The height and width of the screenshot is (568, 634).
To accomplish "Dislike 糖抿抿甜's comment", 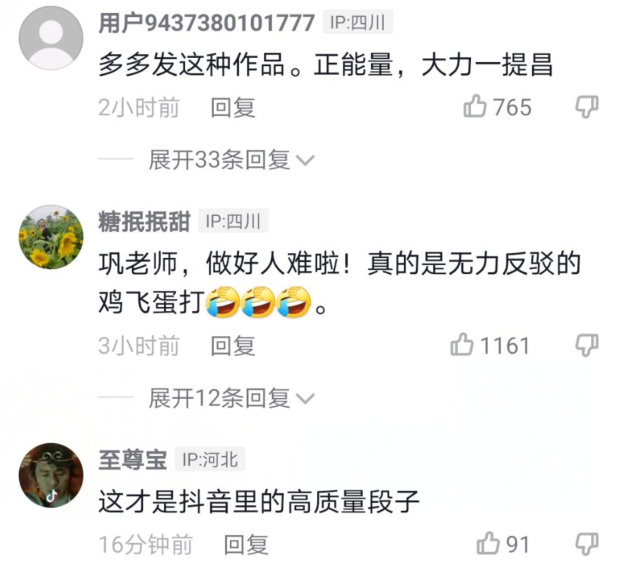I will click(x=587, y=345).
